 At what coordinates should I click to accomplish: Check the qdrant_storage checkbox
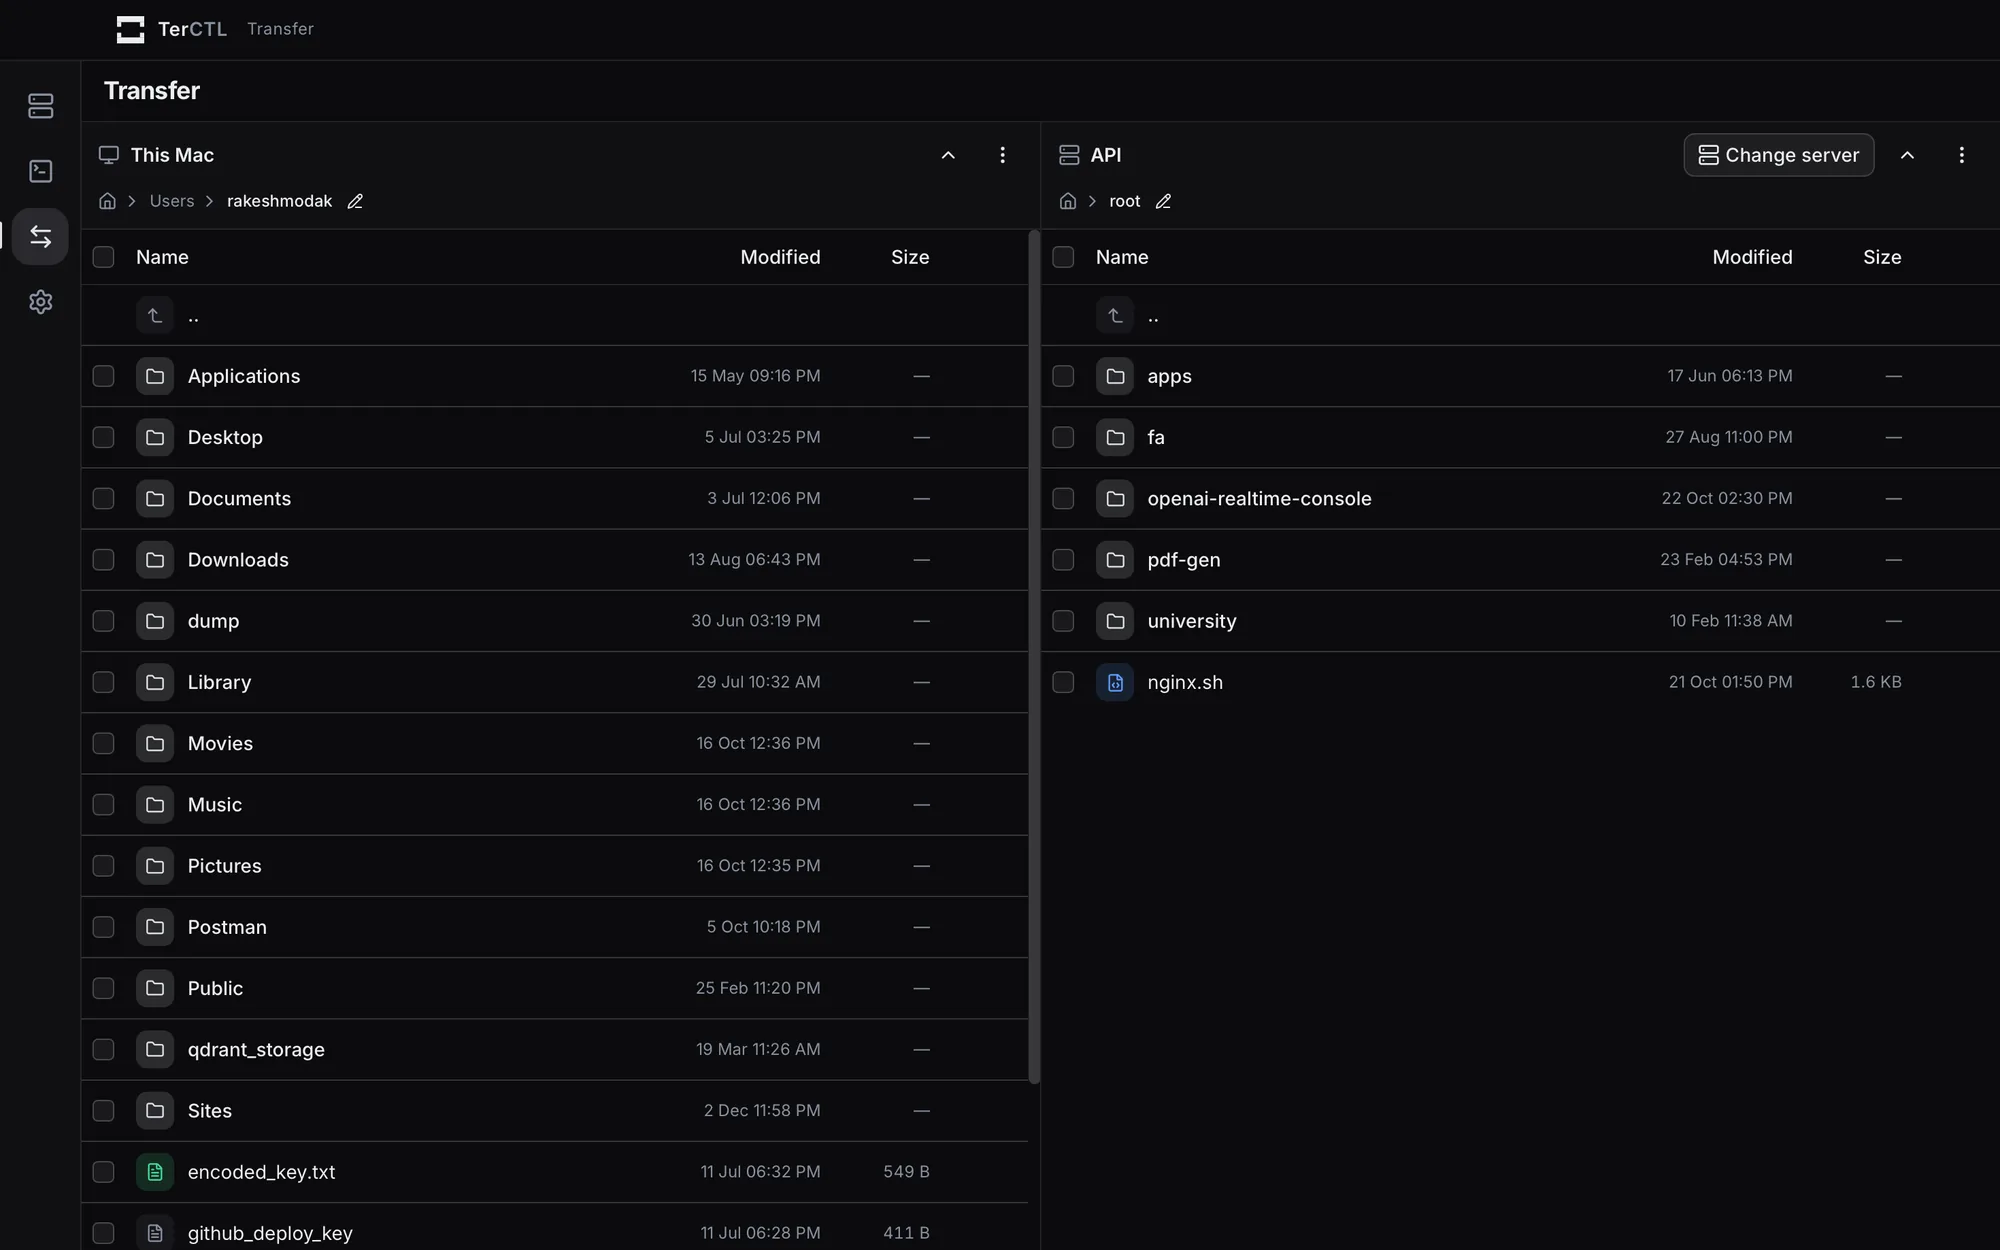click(103, 1049)
